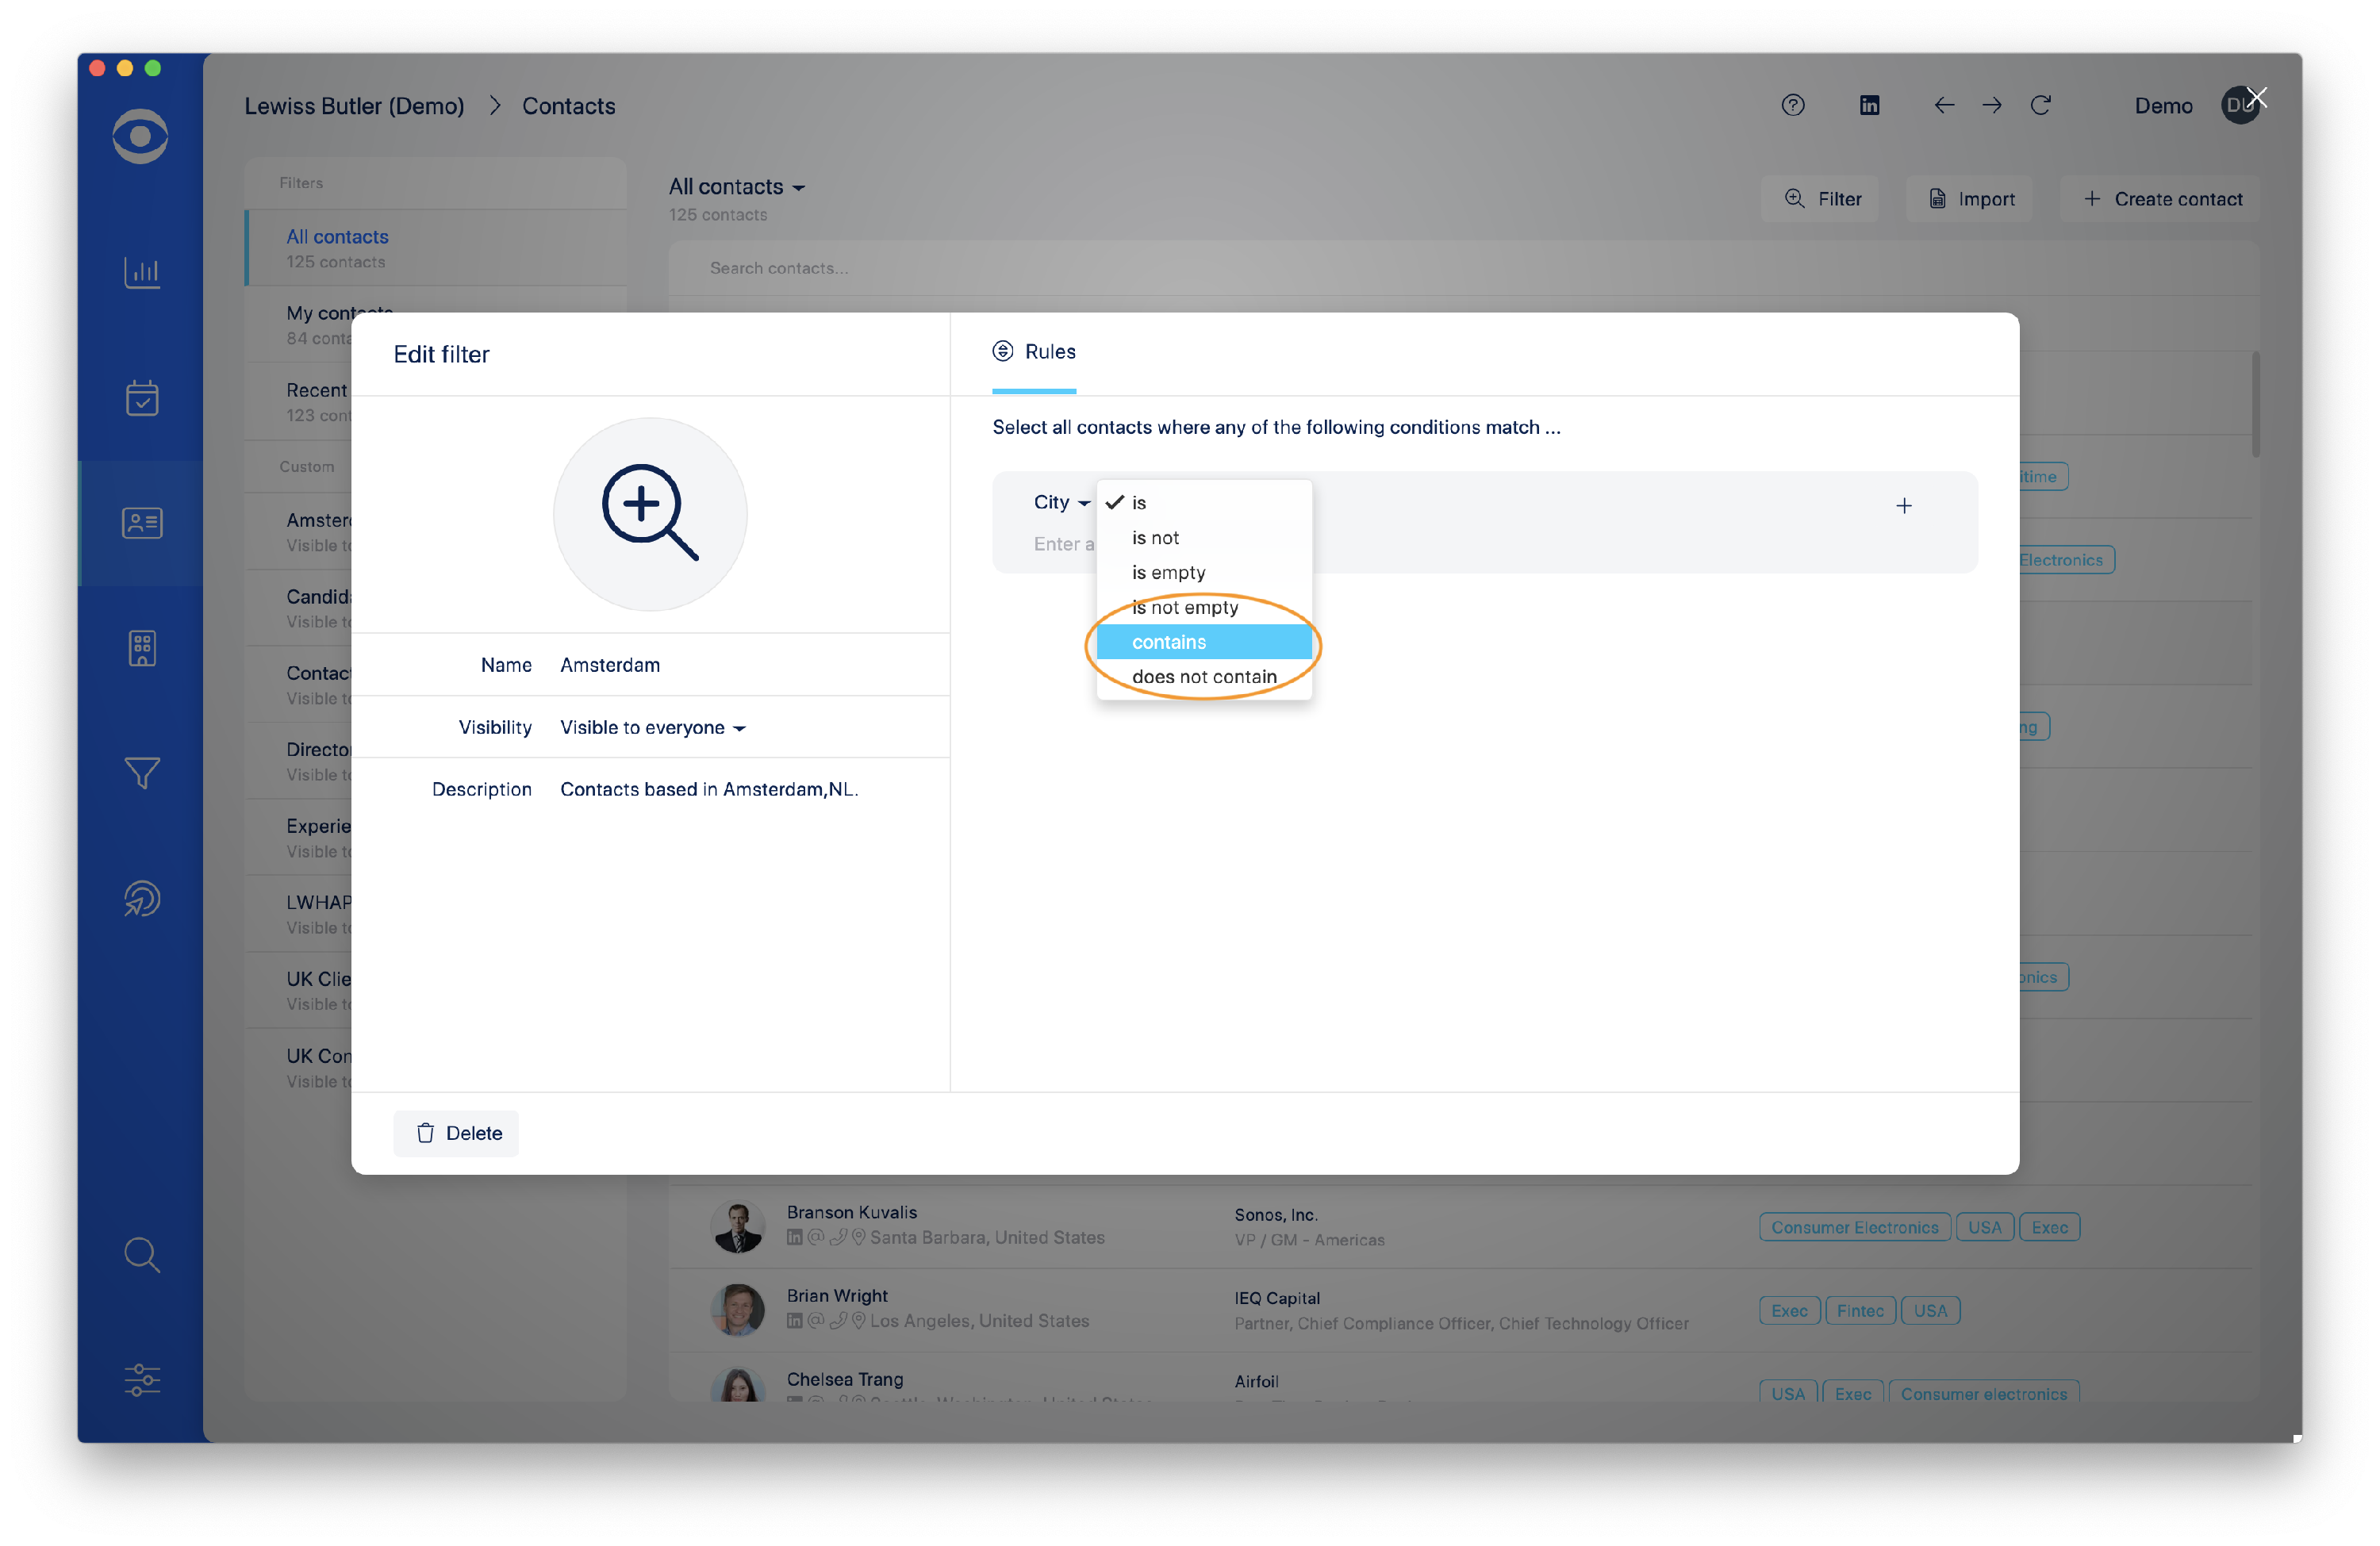Click the filter magnifier avatar image
The height and width of the screenshot is (1546, 2380).
649,514
